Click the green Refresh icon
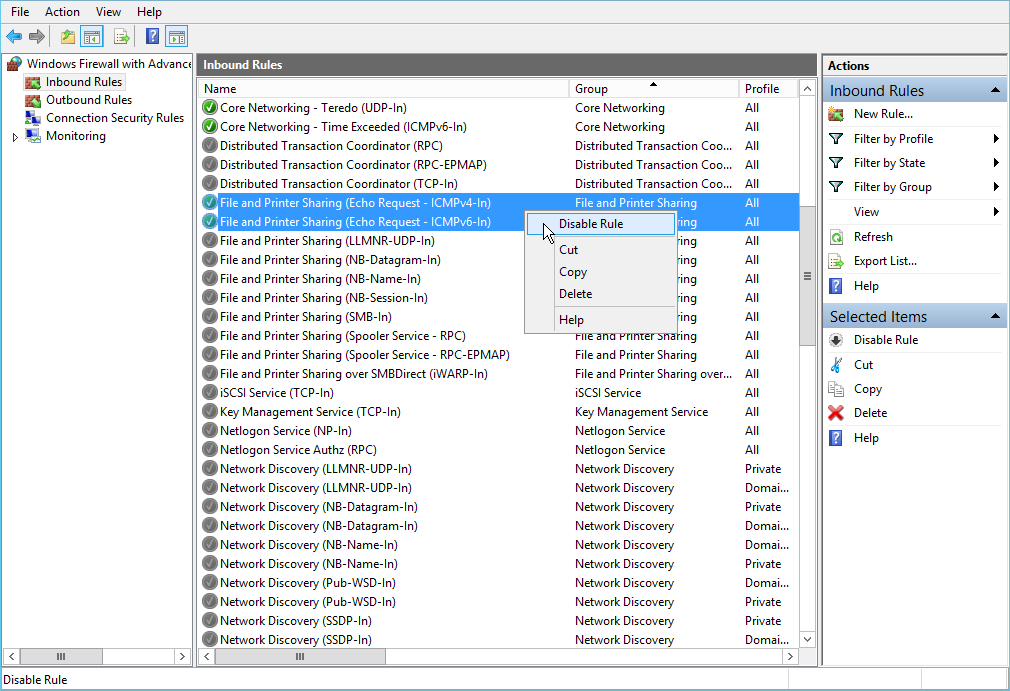The width and height of the screenshot is (1010, 691). point(836,237)
